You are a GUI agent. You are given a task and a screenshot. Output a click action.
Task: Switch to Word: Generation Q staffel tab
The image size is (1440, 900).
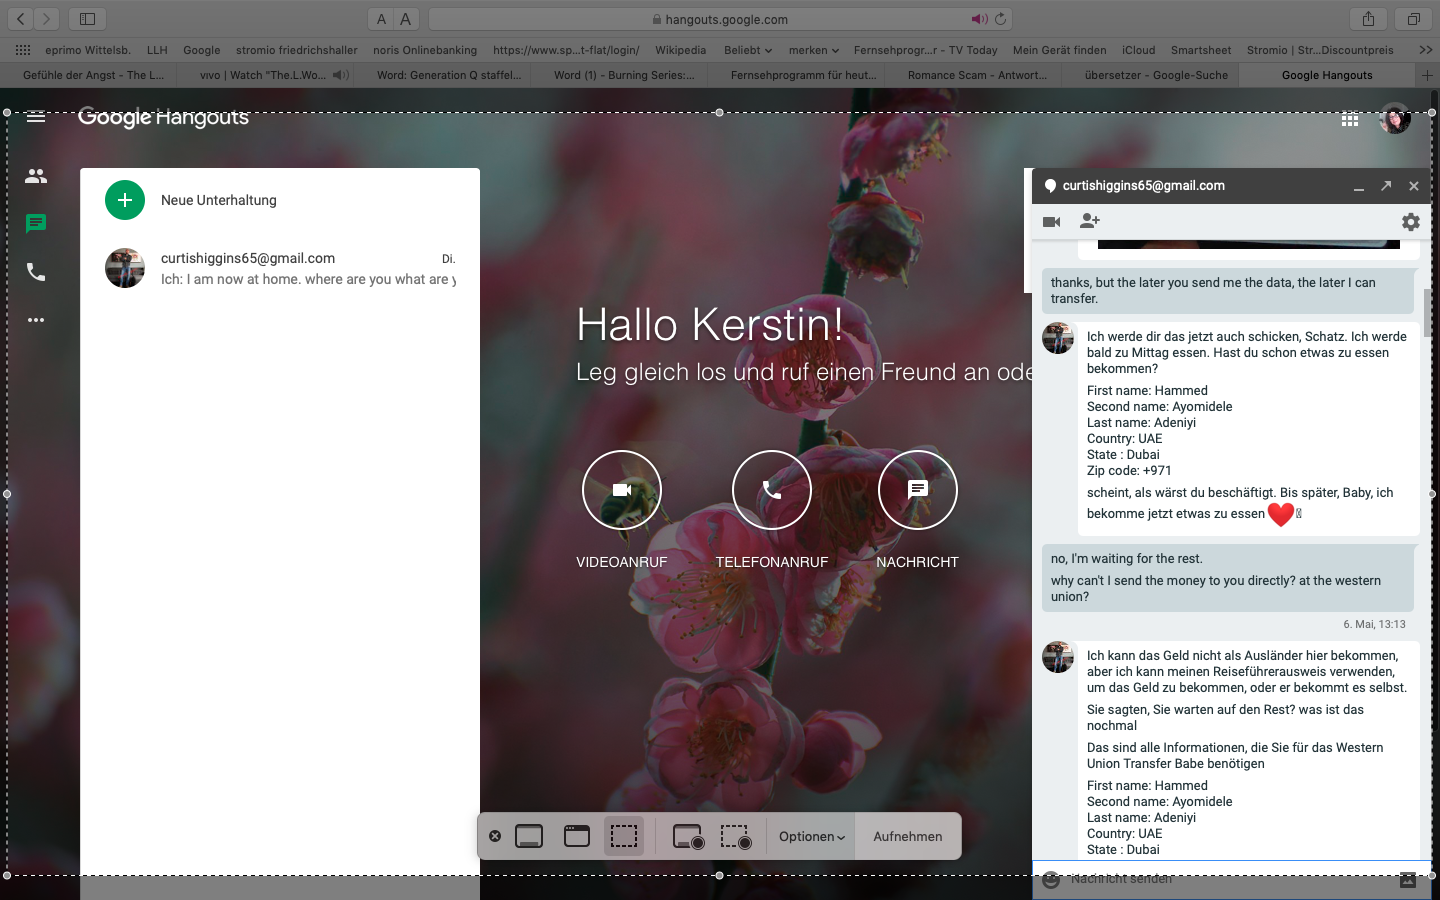pyautogui.click(x=449, y=75)
